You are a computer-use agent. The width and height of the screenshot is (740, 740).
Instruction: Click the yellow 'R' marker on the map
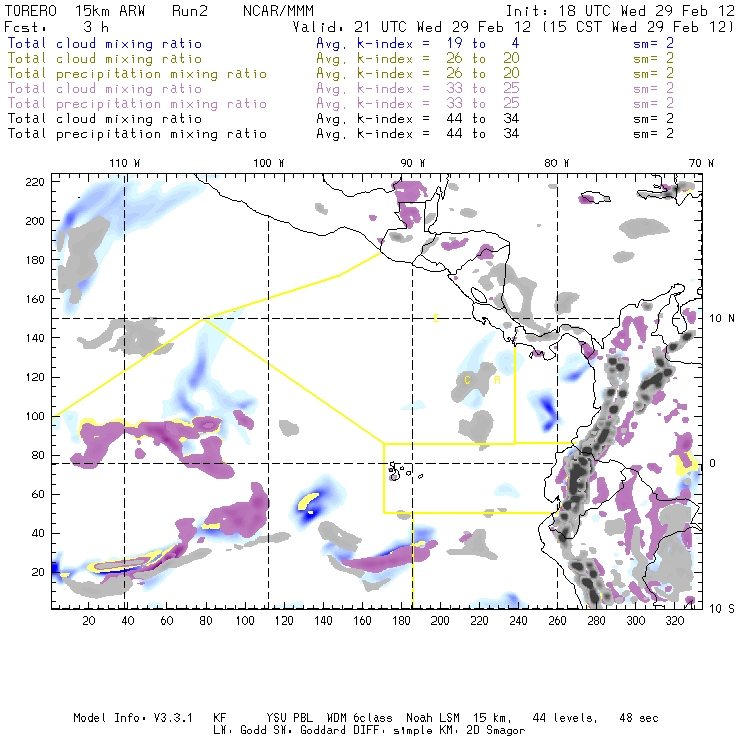coord(497,380)
